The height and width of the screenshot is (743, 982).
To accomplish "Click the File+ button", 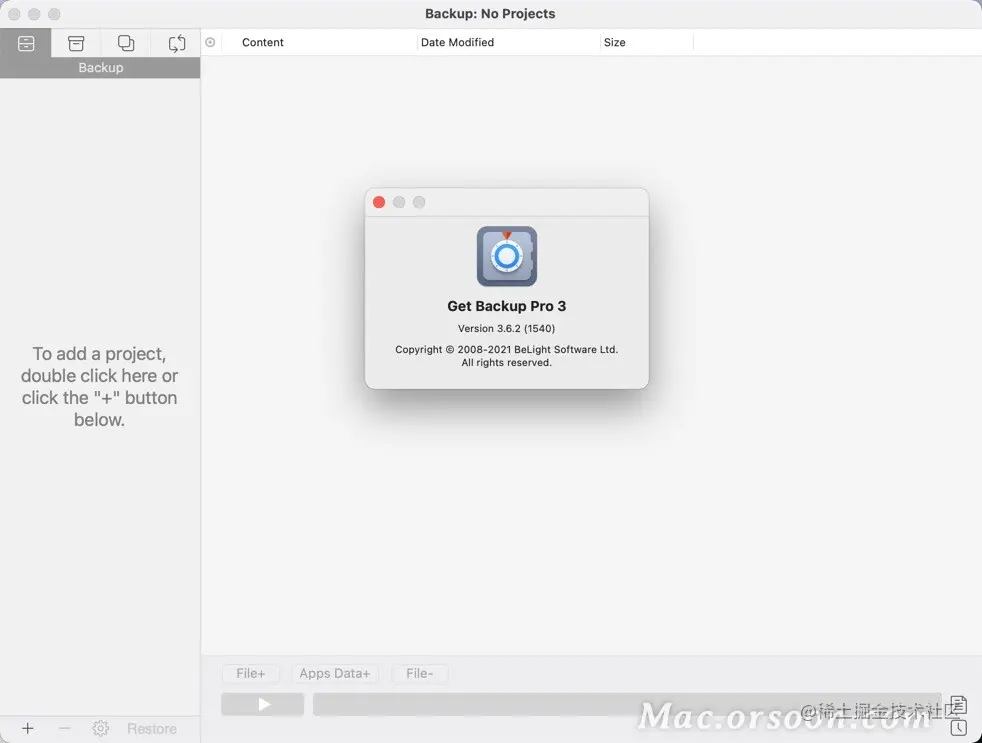I will (x=251, y=673).
